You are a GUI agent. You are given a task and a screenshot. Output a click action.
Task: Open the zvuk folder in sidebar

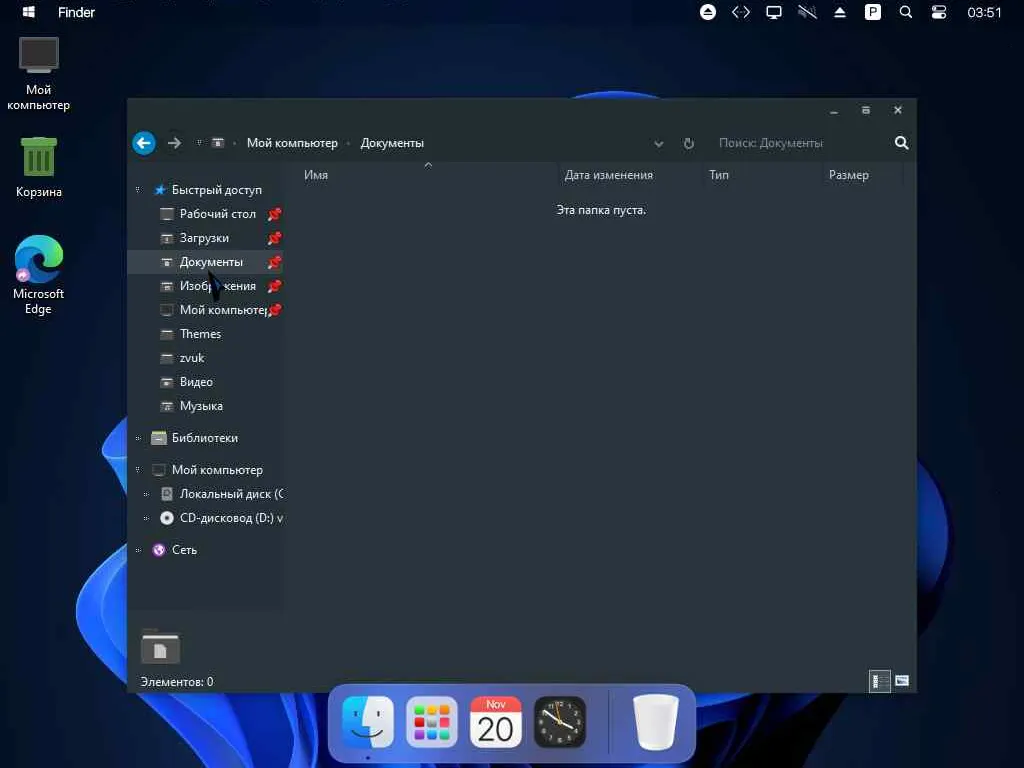click(191, 358)
